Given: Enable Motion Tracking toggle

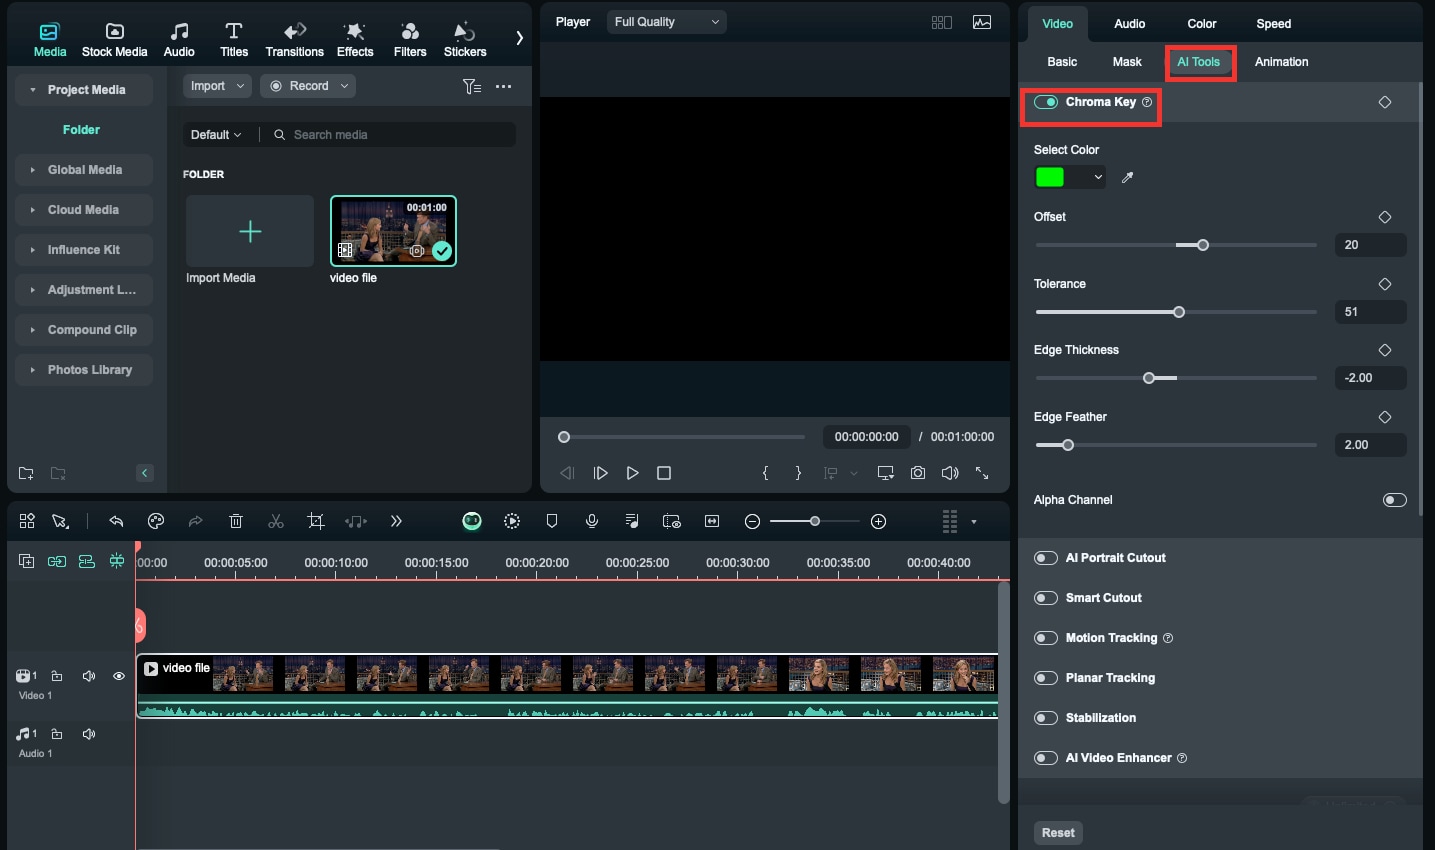Looking at the screenshot, I should pos(1046,638).
